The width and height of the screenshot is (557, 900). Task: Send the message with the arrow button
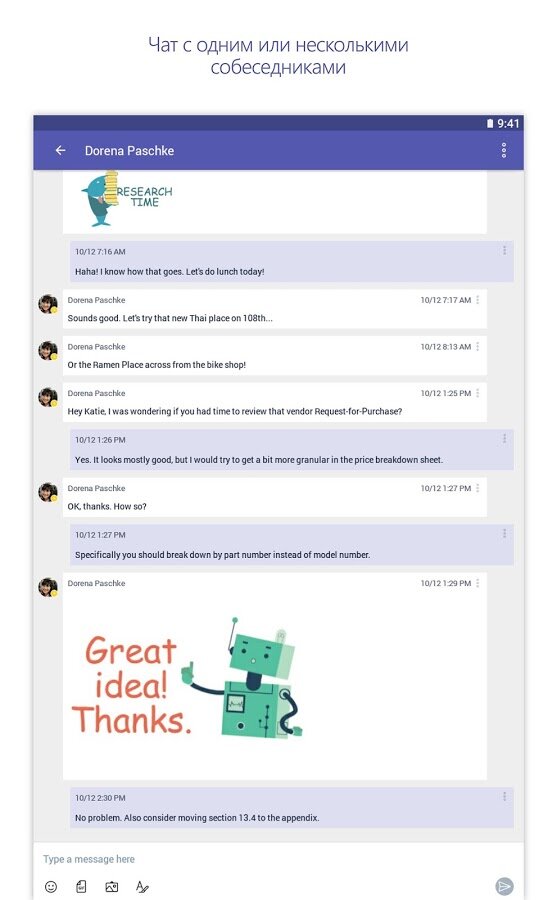click(x=504, y=886)
